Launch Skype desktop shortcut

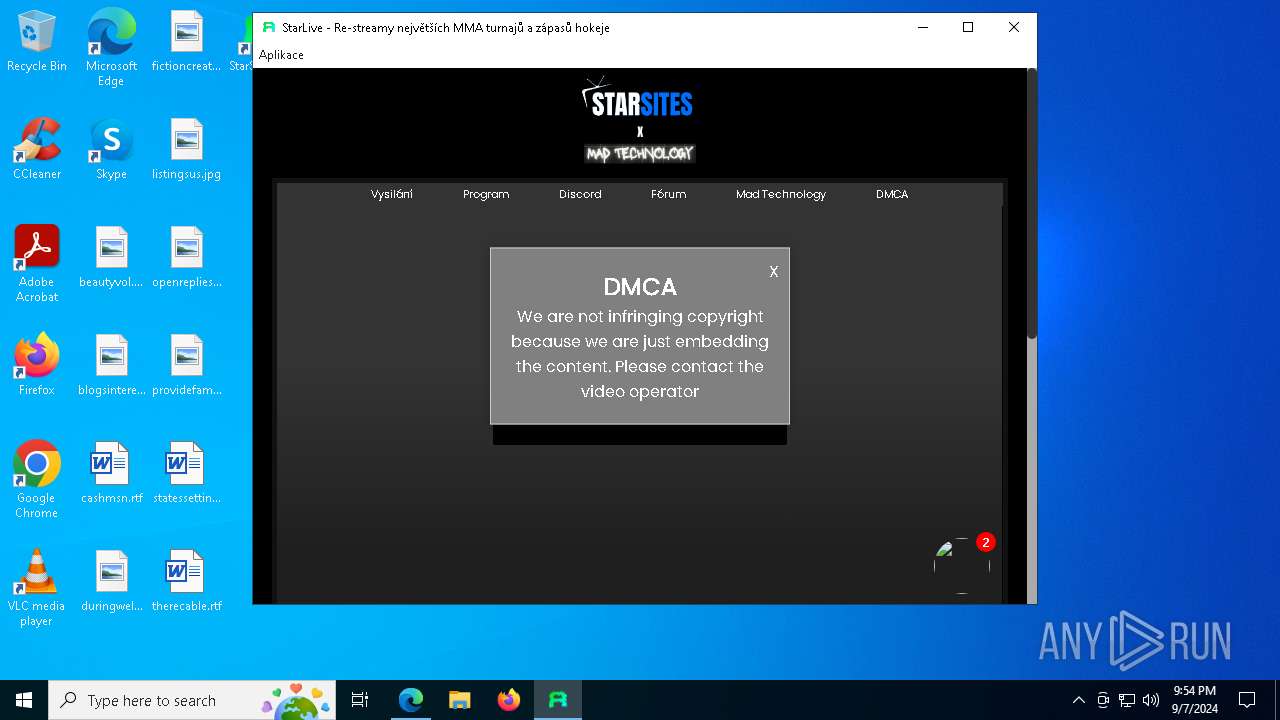tap(111, 149)
